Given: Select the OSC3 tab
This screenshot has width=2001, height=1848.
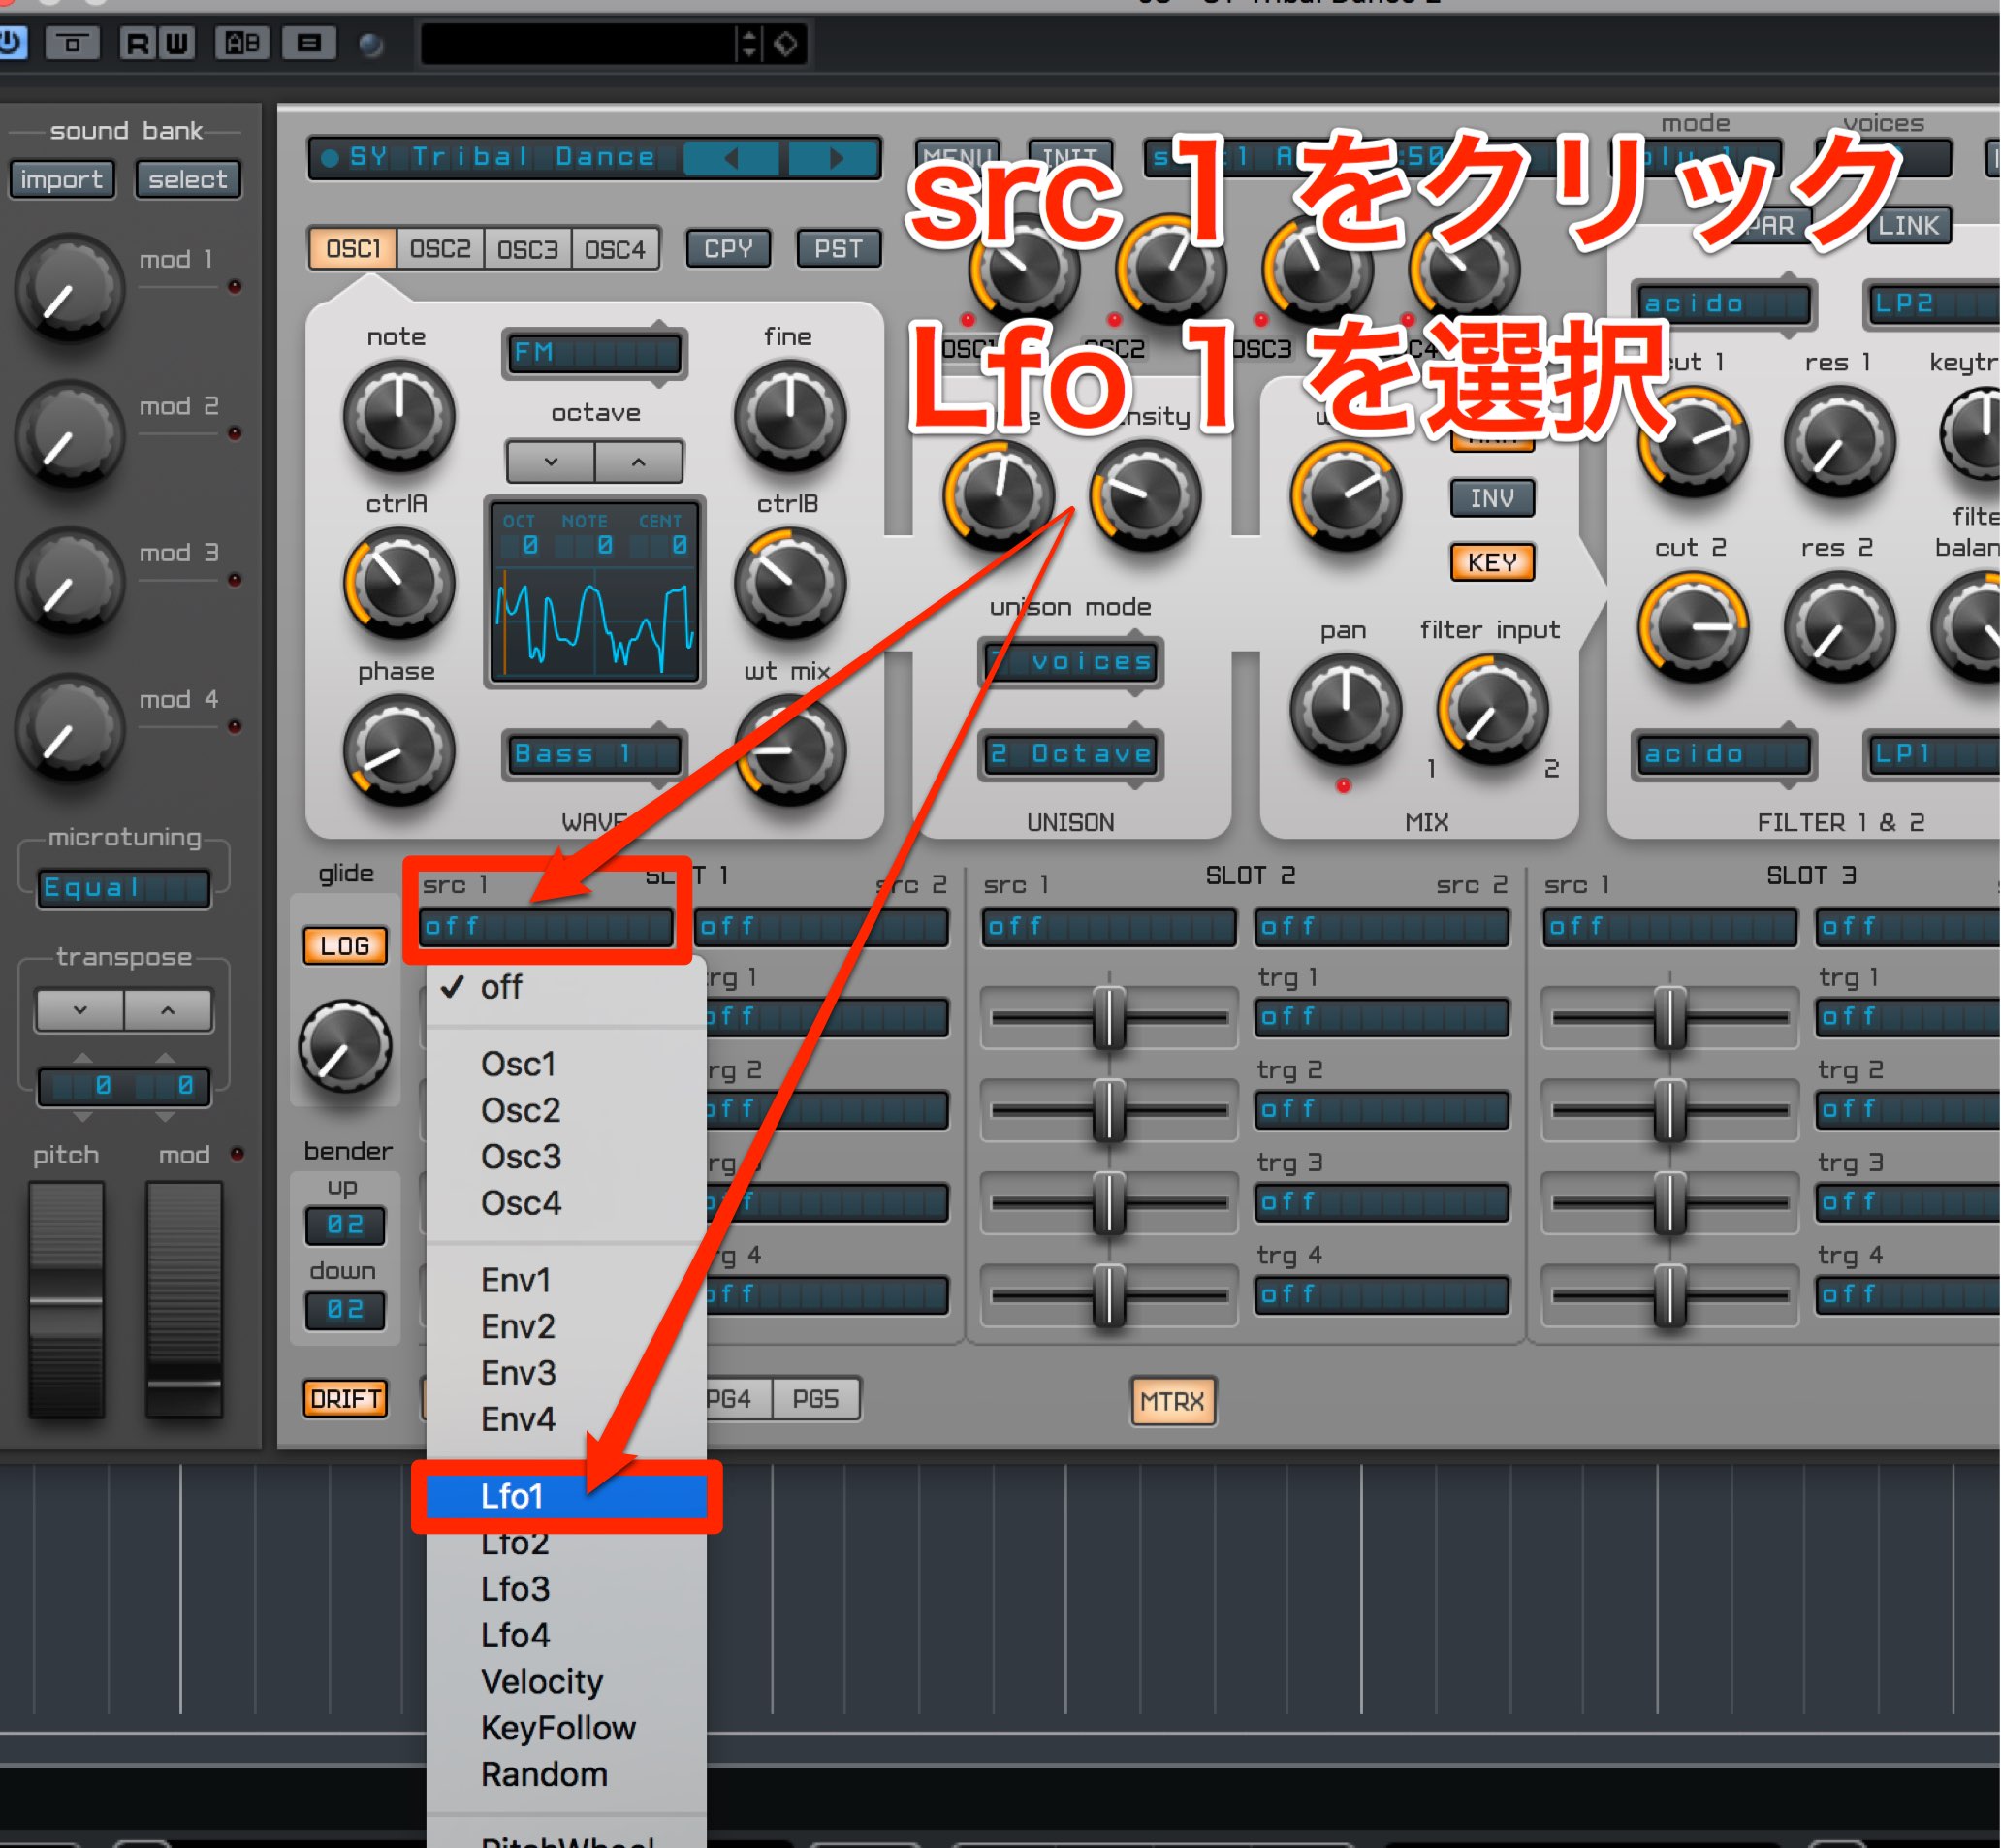Looking at the screenshot, I should pos(528,249).
